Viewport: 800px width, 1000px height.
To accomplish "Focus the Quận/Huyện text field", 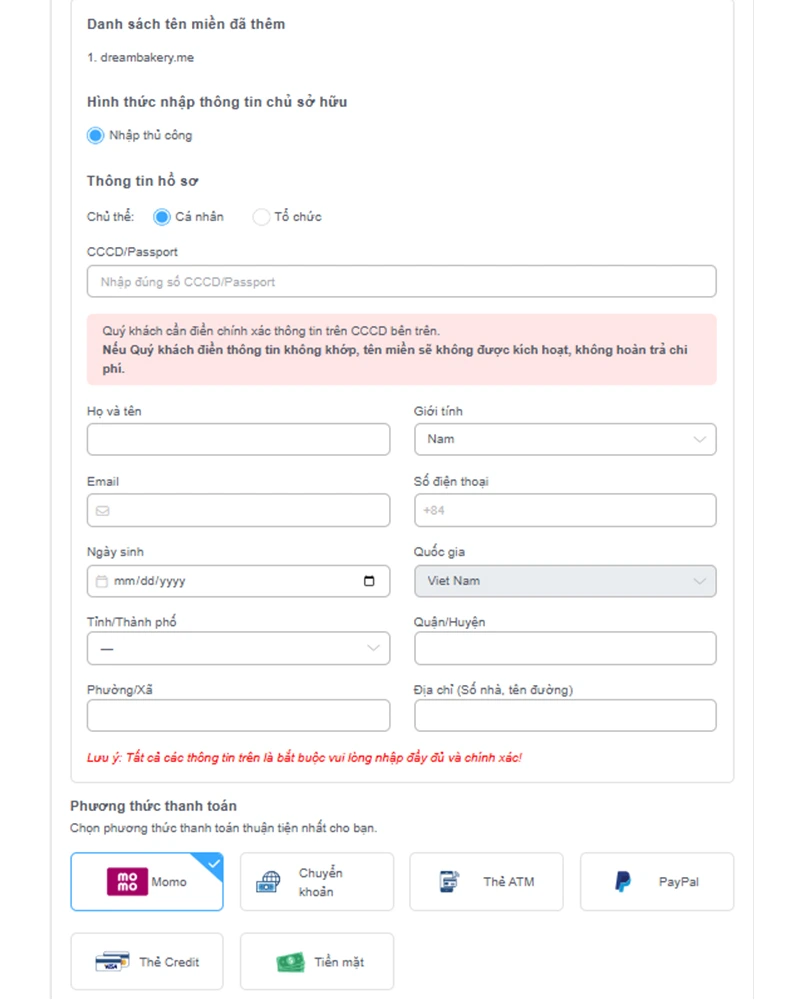I will [565, 649].
